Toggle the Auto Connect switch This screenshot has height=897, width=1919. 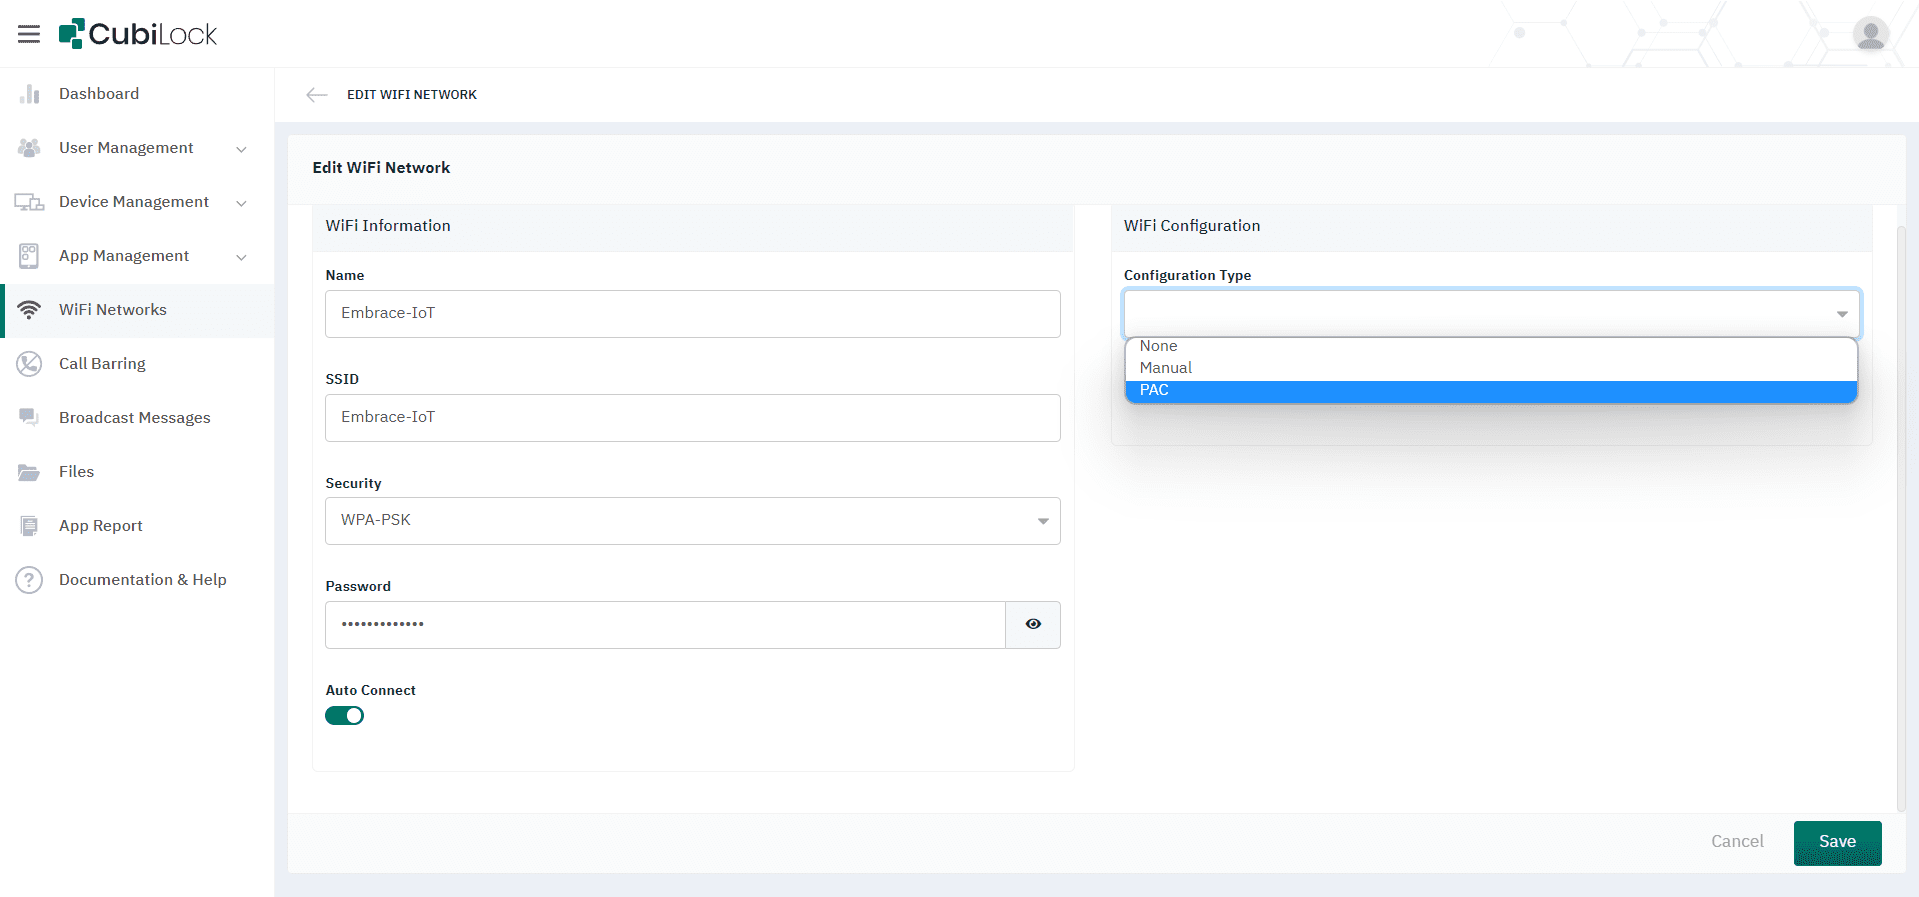click(344, 716)
